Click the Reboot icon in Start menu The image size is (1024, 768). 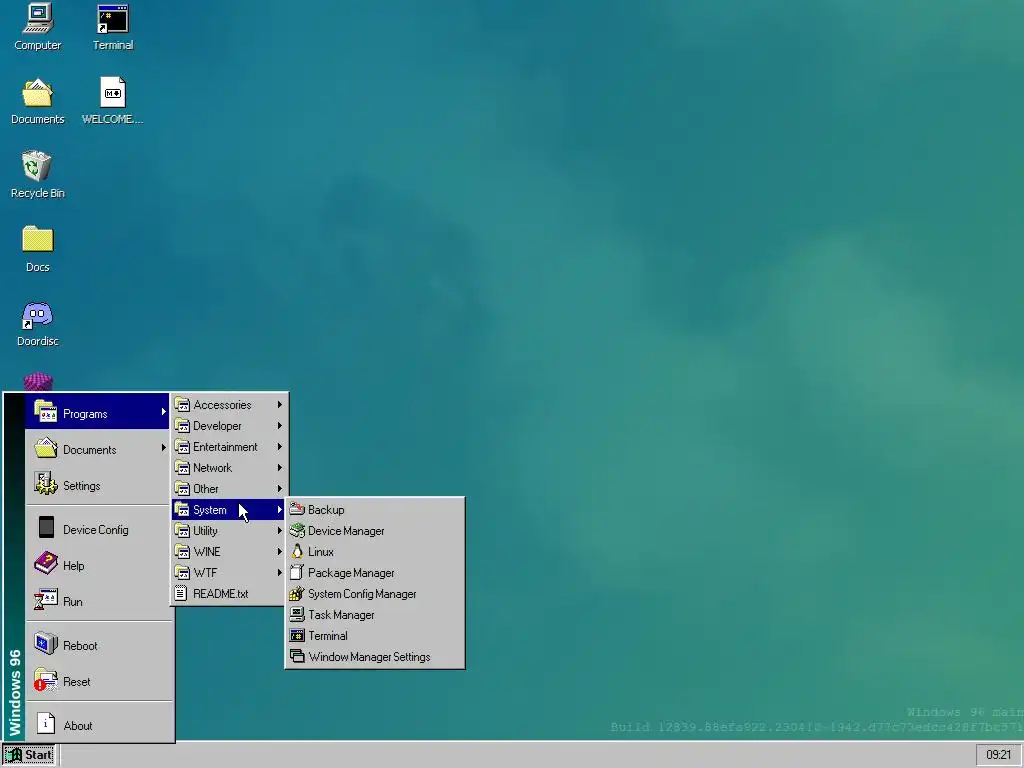[x=46, y=643]
